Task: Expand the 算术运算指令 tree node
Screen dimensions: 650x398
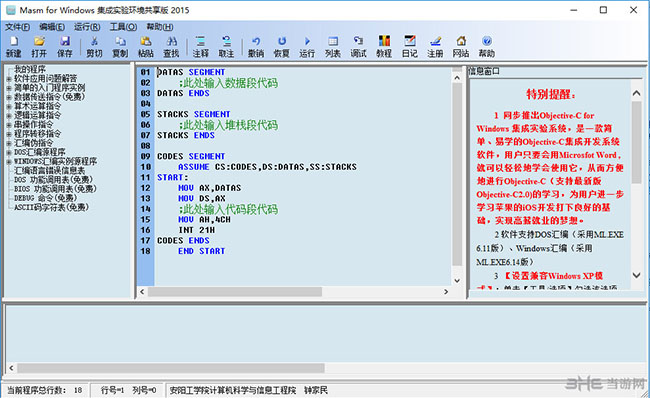Action: 9,106
